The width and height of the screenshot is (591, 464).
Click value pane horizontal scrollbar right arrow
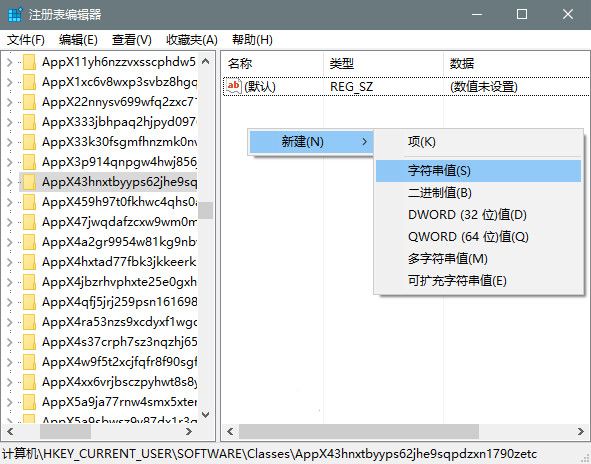tap(581, 432)
